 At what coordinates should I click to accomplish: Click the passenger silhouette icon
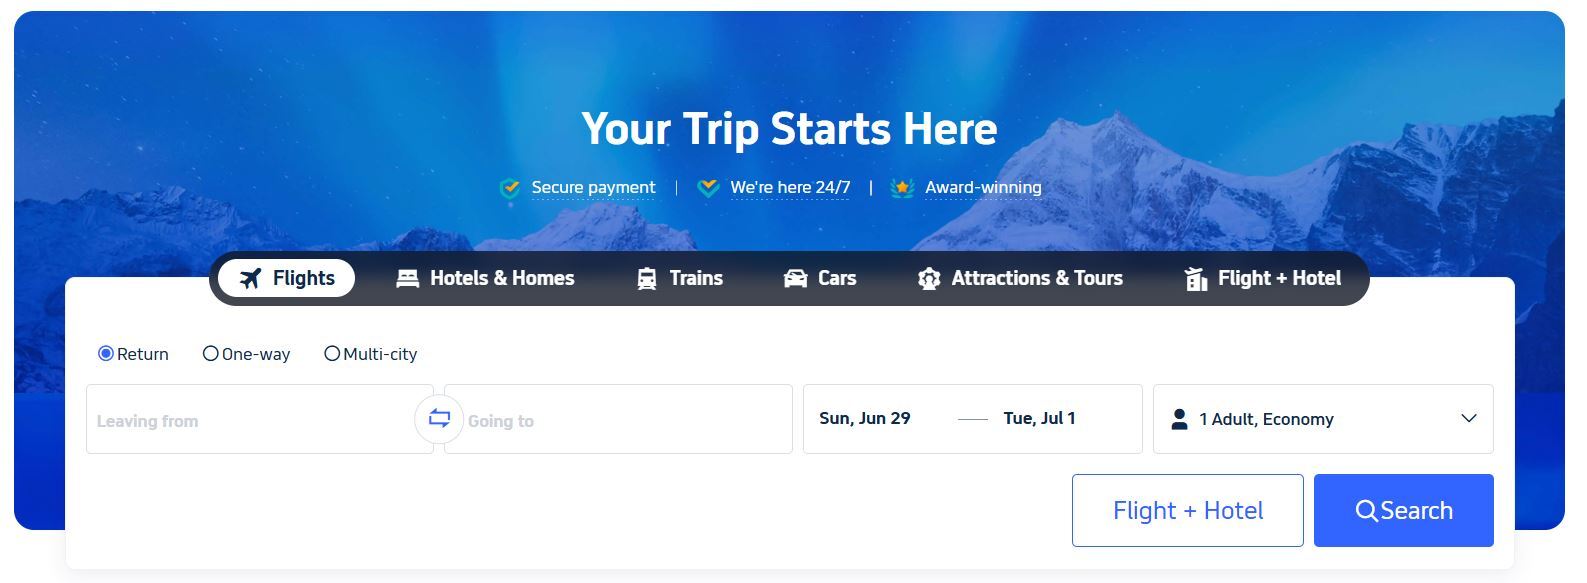(x=1180, y=419)
